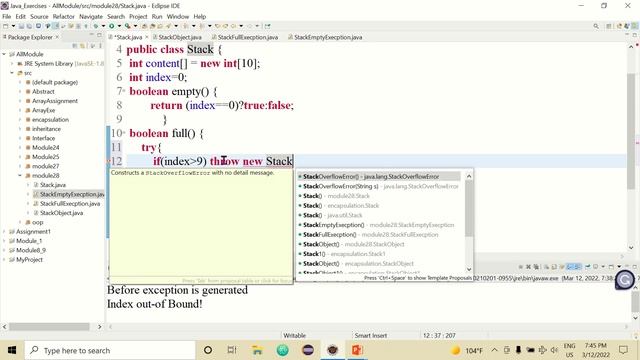Image resolution: width=640 pixels, height=360 pixels.
Task: Click the New file toolbar icon
Action: click(5, 26)
